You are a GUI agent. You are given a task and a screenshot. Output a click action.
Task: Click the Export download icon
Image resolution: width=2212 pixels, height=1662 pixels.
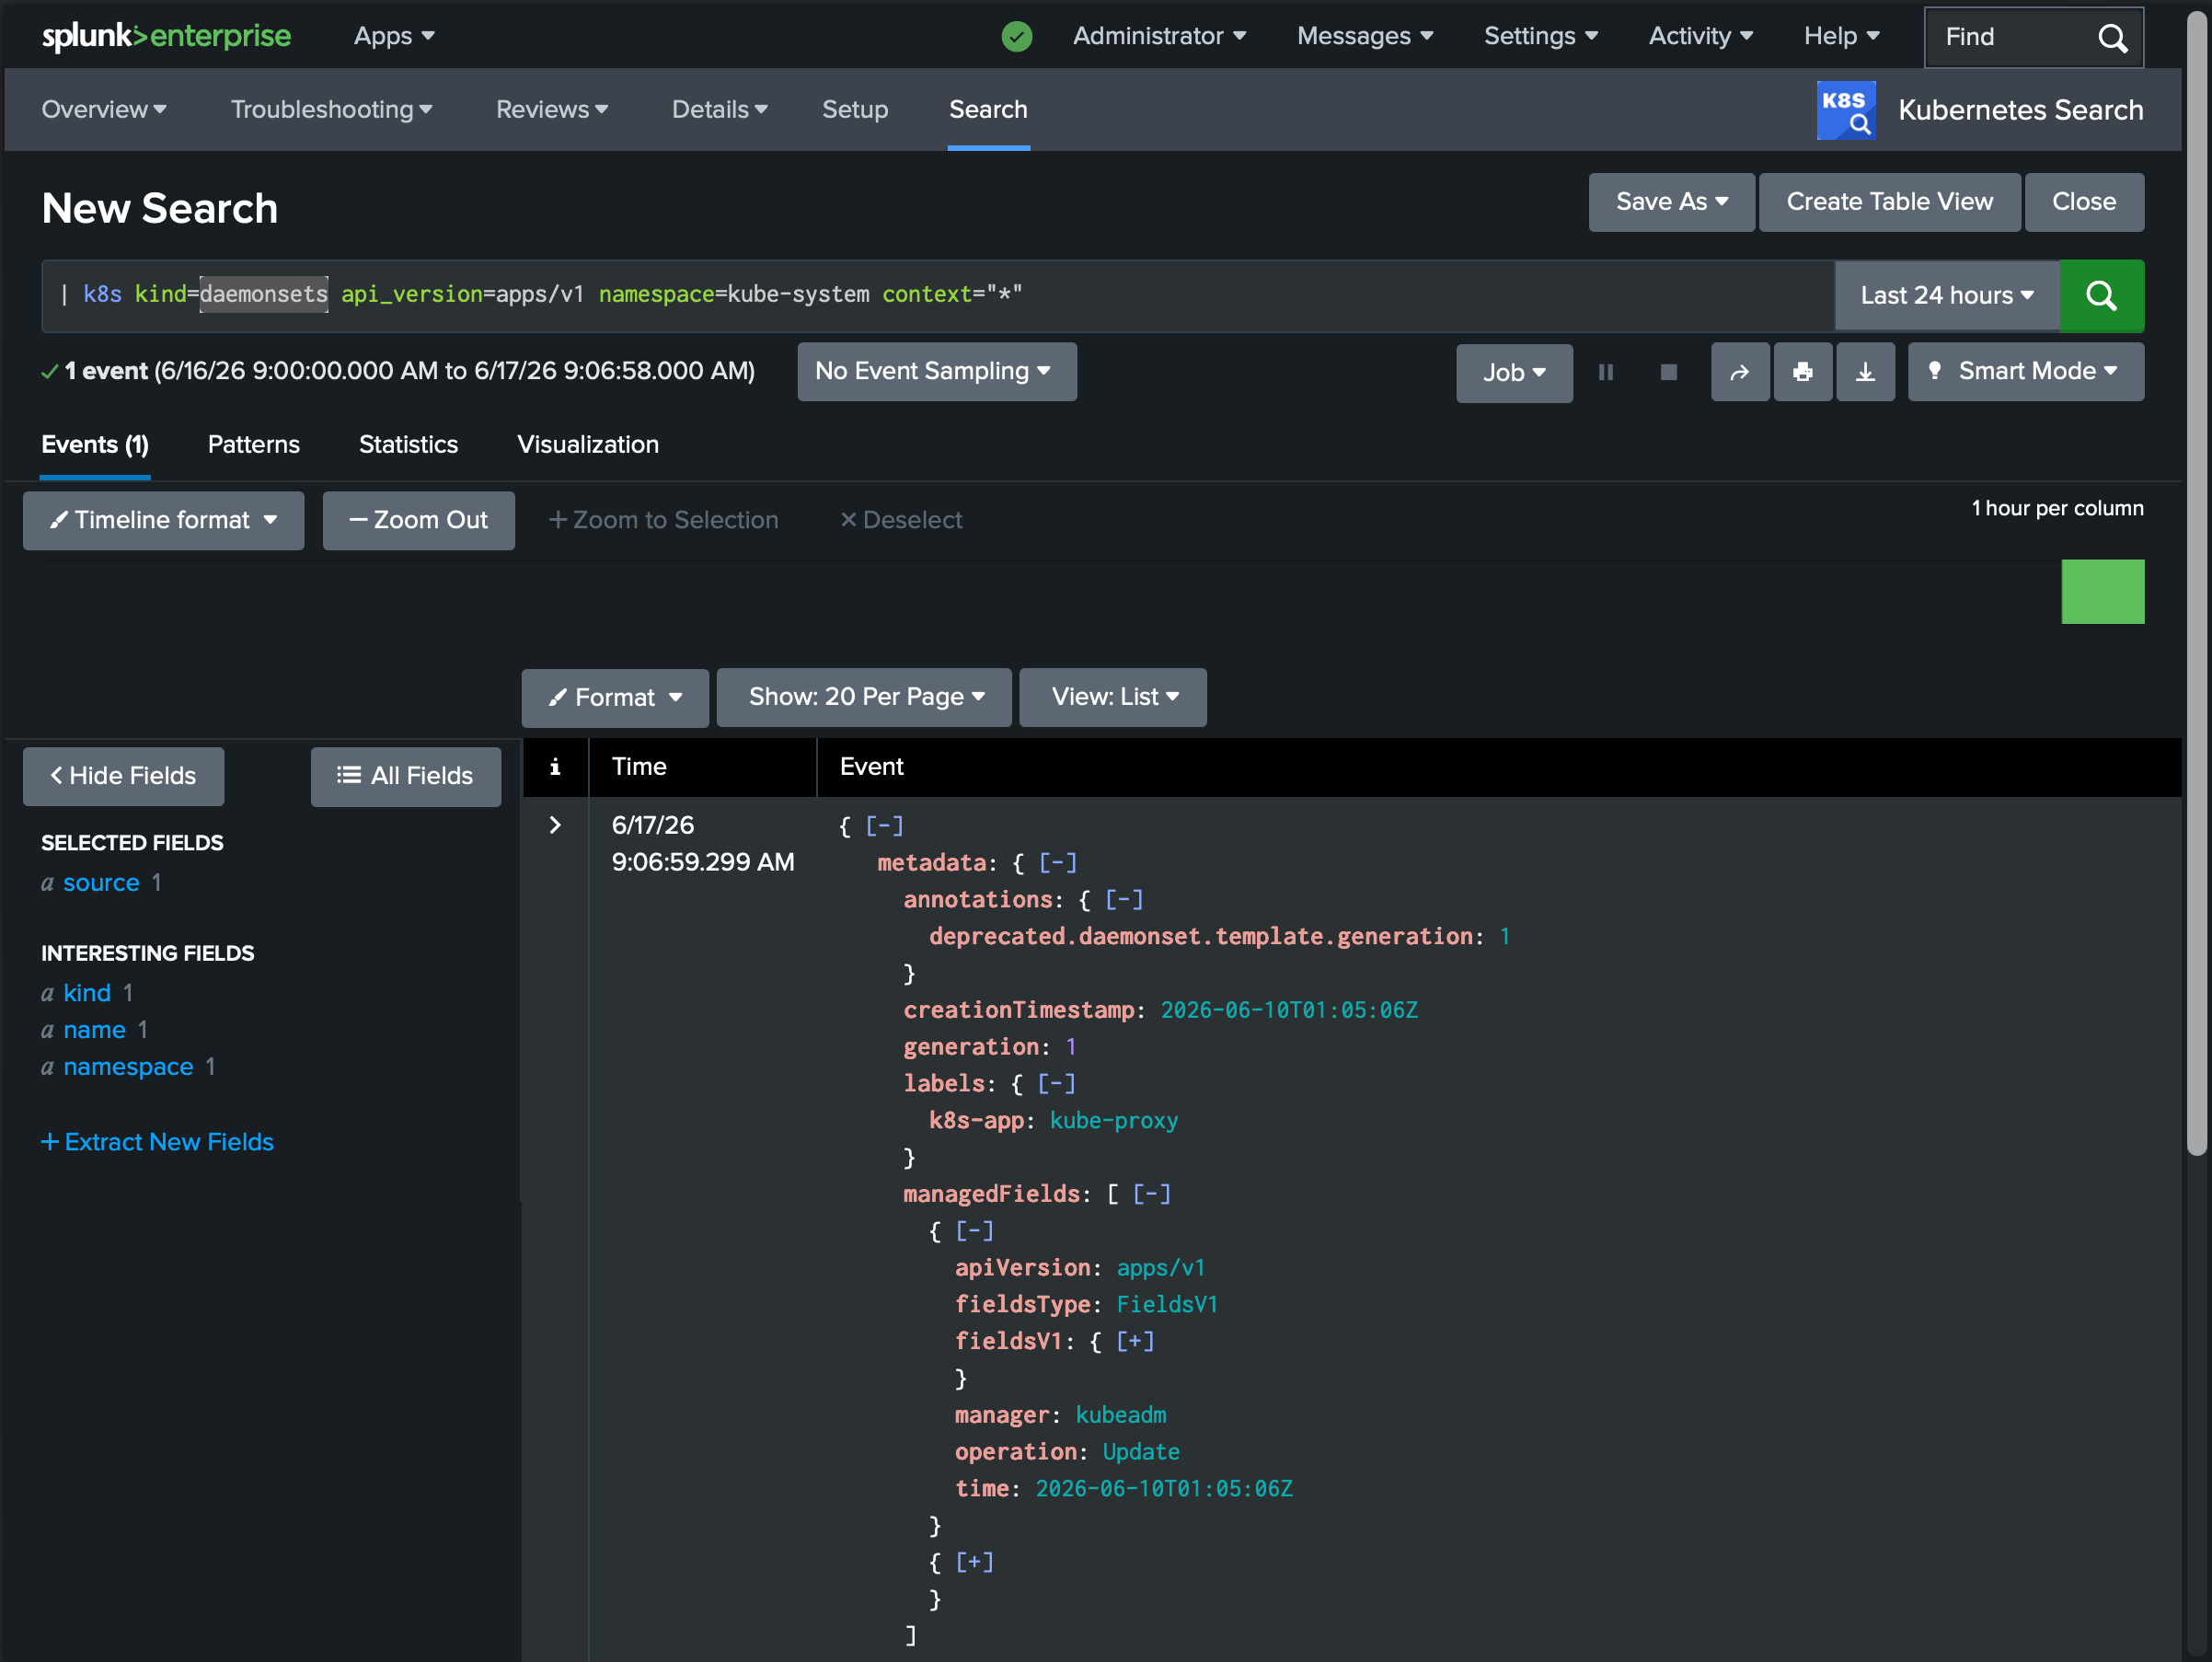click(1865, 373)
